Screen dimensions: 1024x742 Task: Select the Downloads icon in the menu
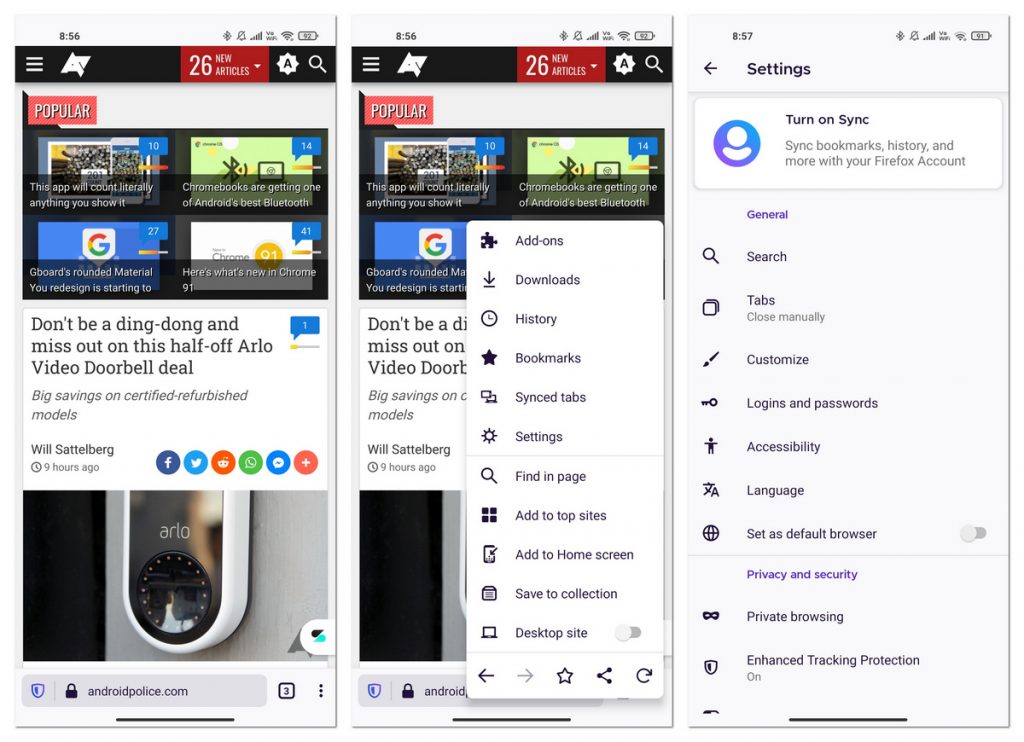point(488,280)
